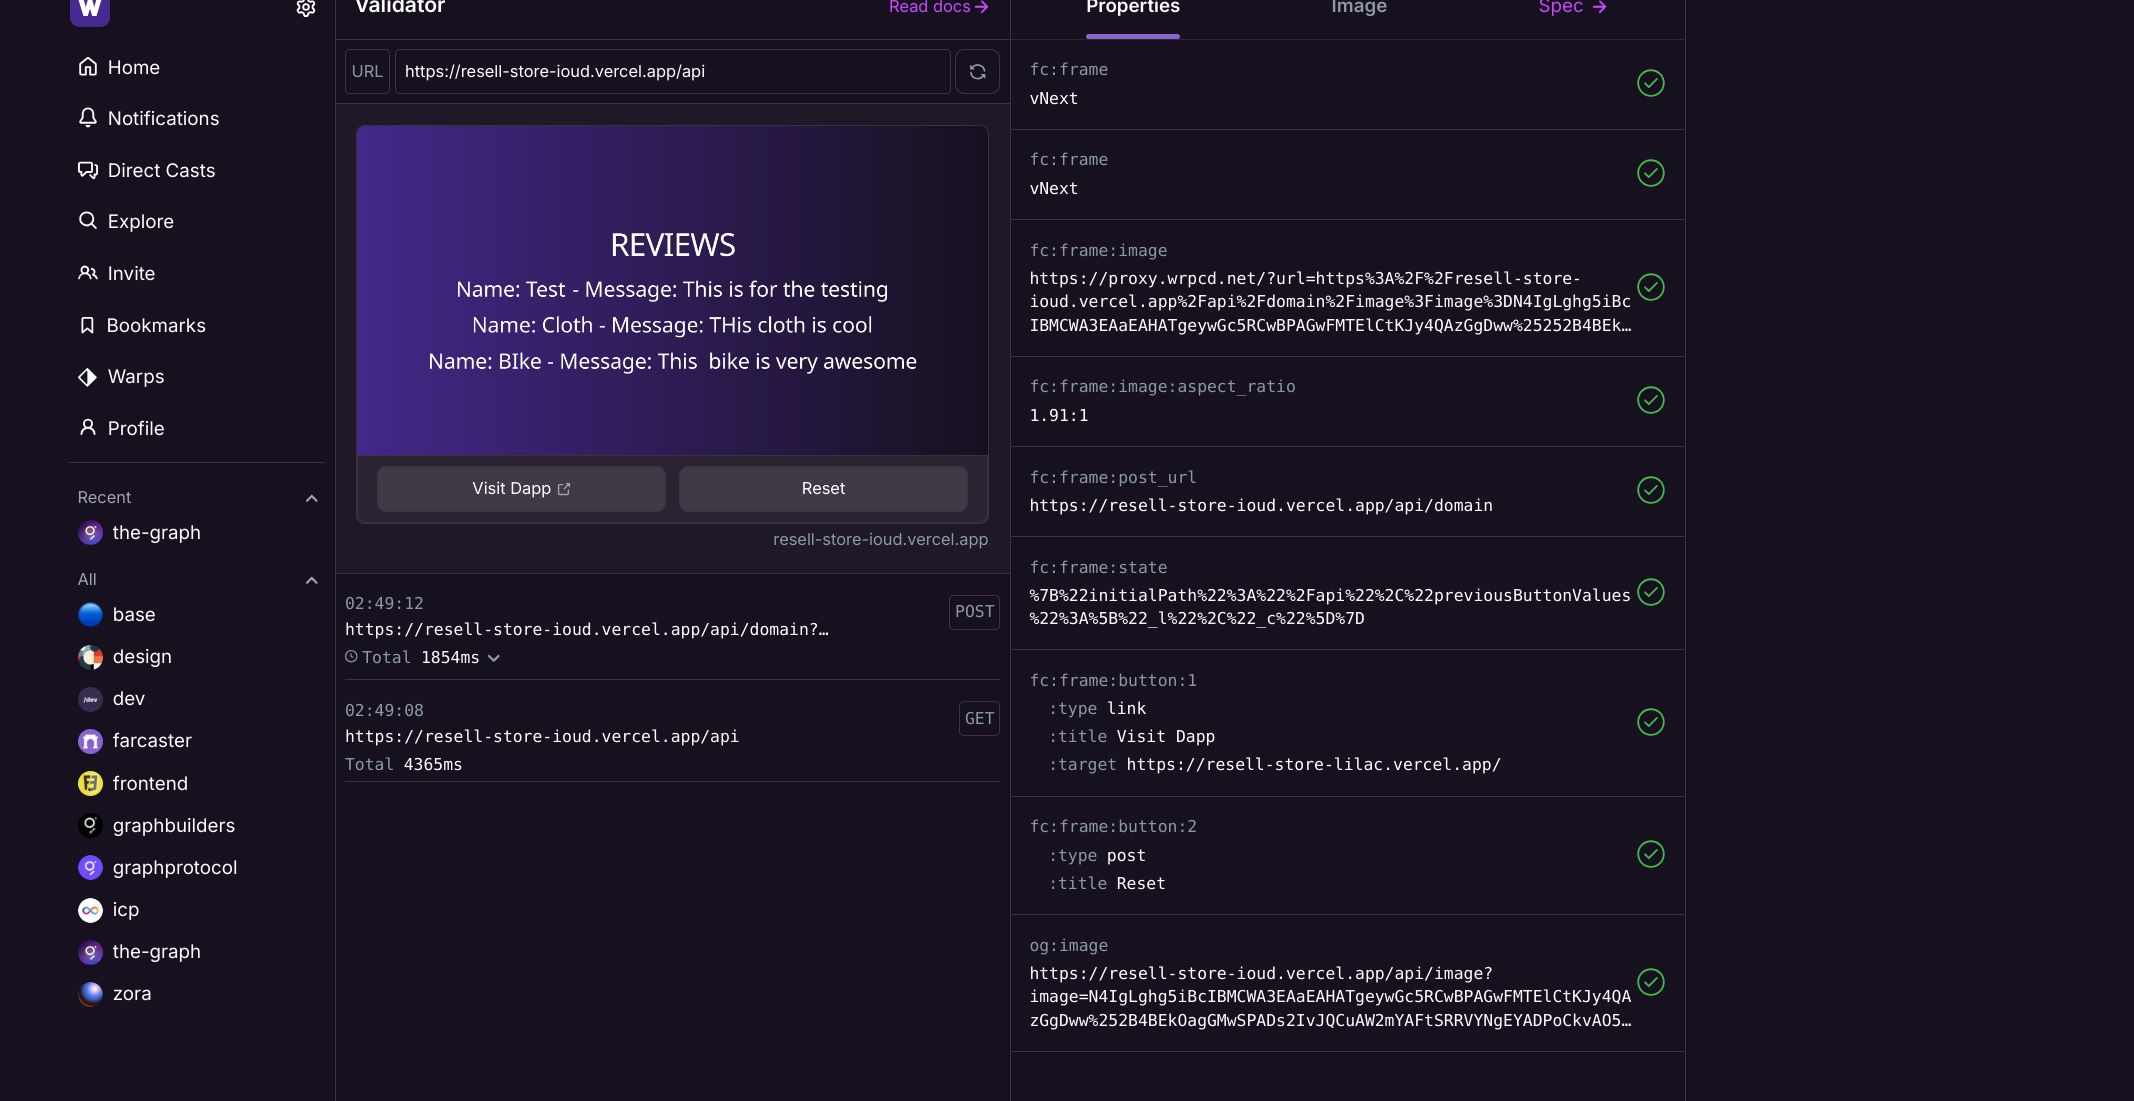The width and height of the screenshot is (2134, 1101).
Task: Go to Home in sidebar
Action: [x=119, y=67]
